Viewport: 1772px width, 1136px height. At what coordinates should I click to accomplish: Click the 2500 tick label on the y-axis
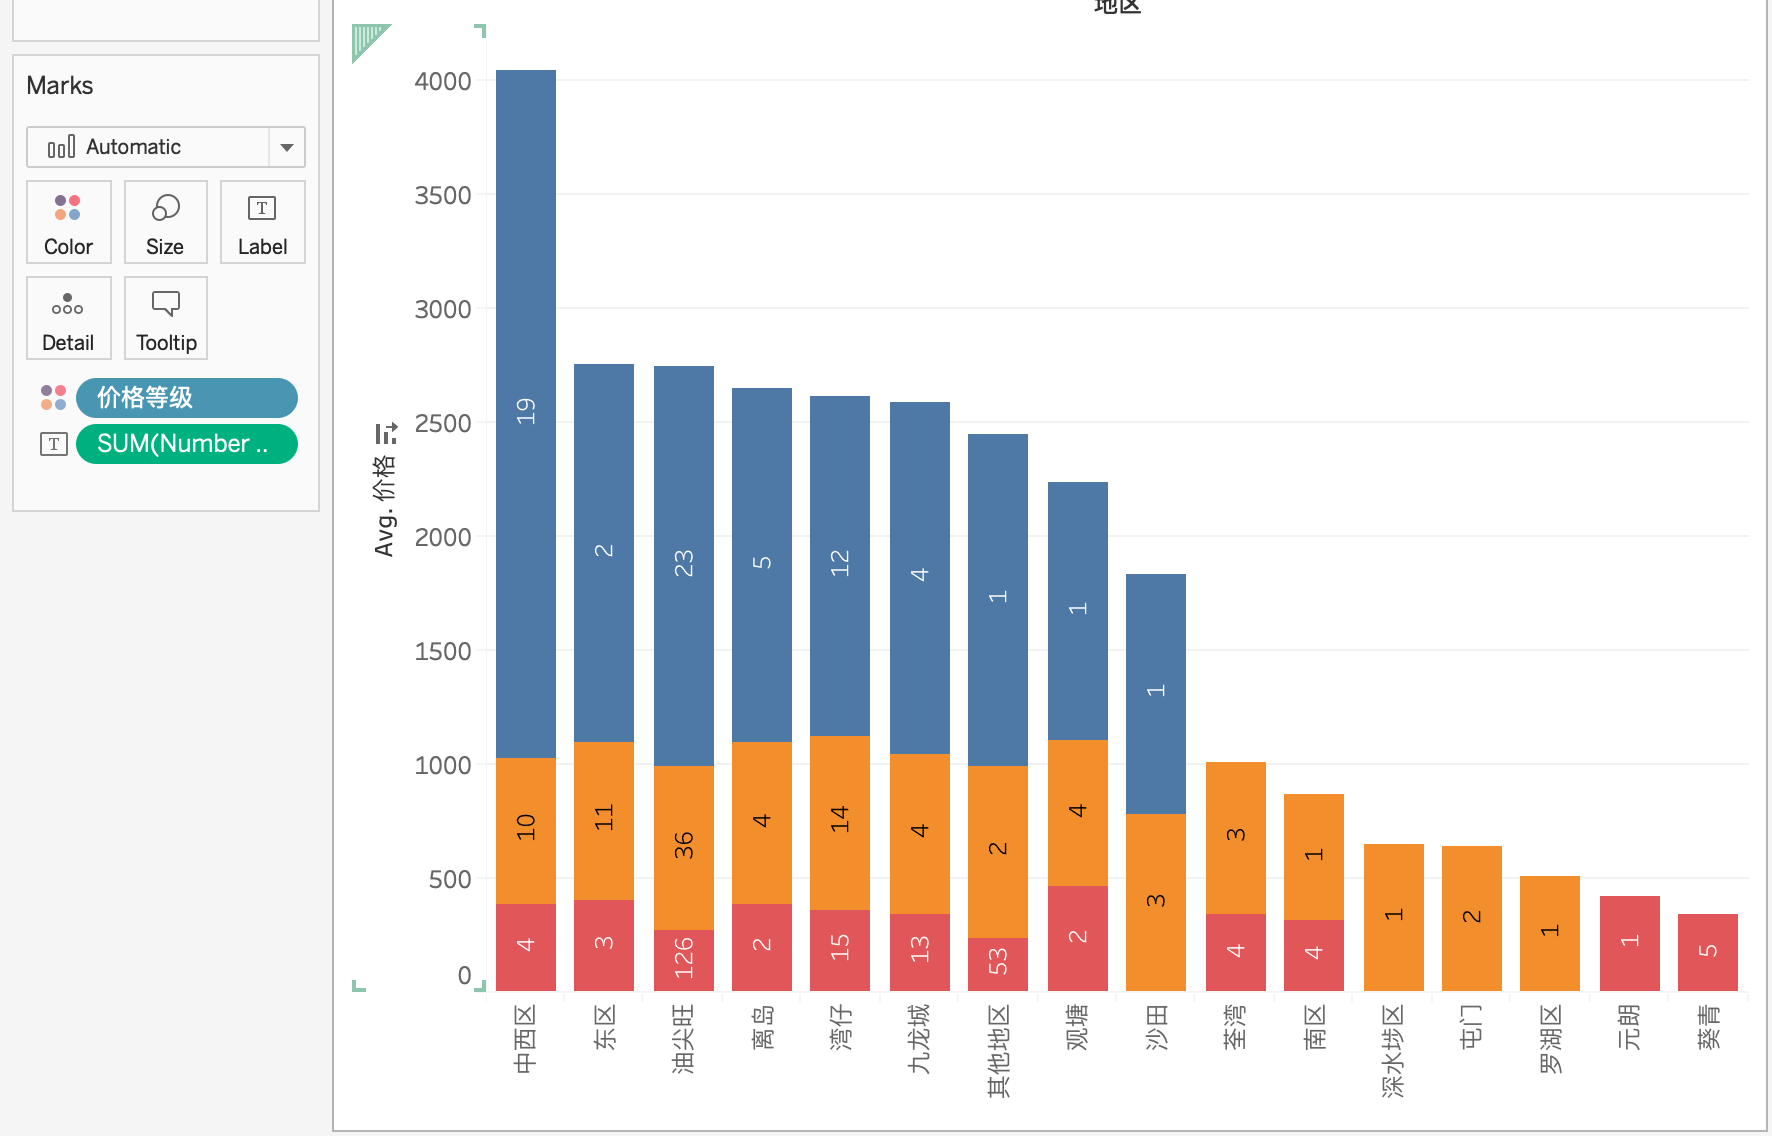click(443, 423)
